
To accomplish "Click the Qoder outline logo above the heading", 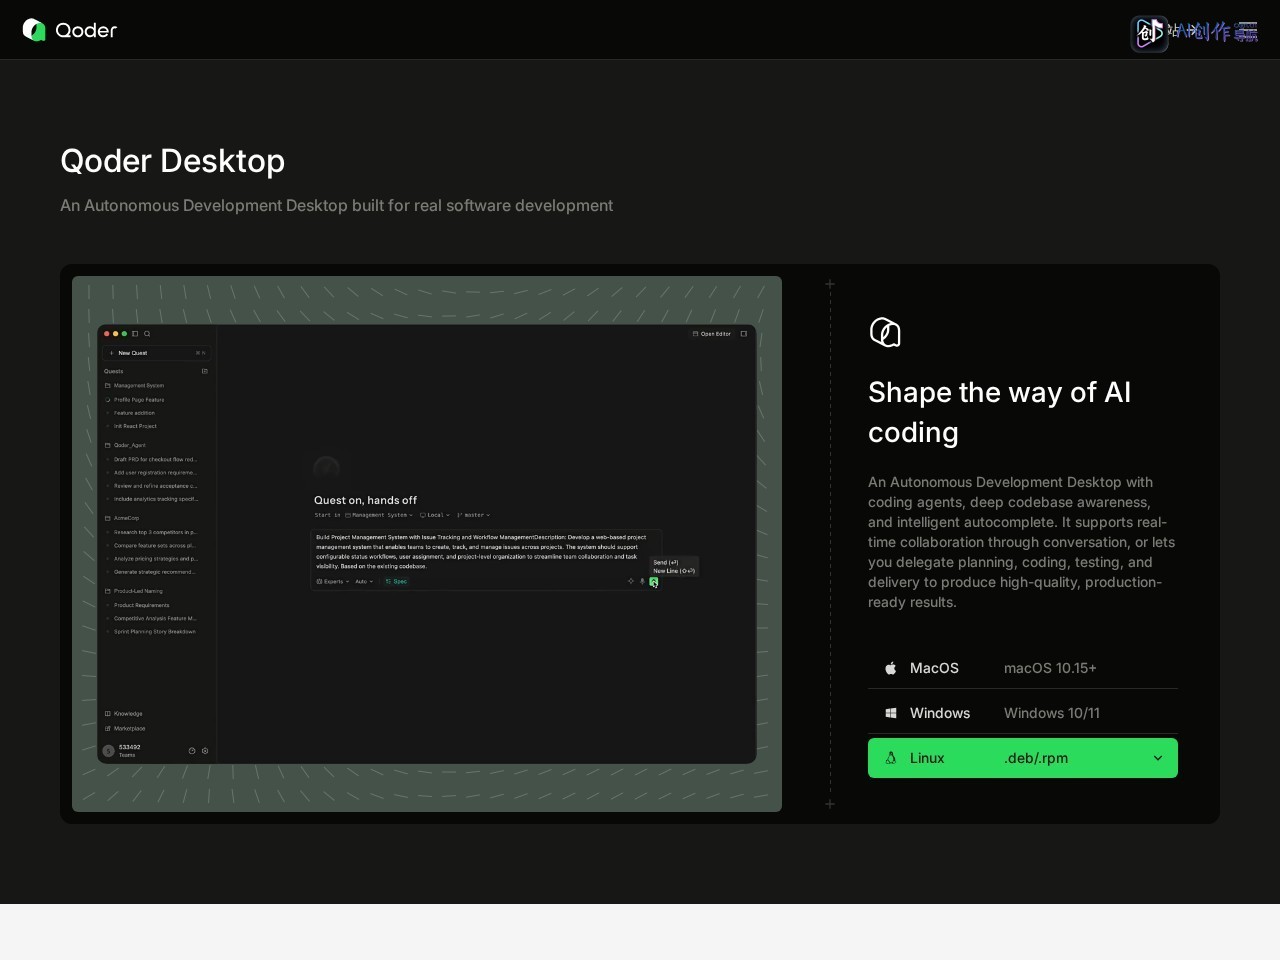I will pyautogui.click(x=885, y=332).
